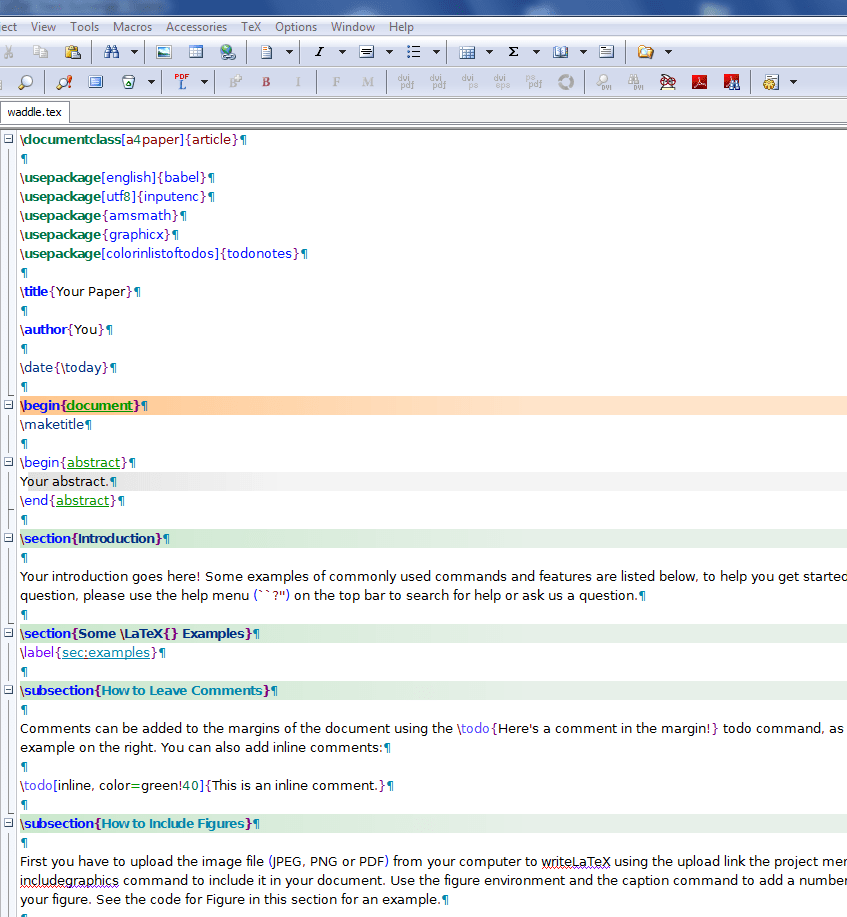Open dropdown arrow beside PDFLaTeX button
847x917 pixels.
click(204, 82)
